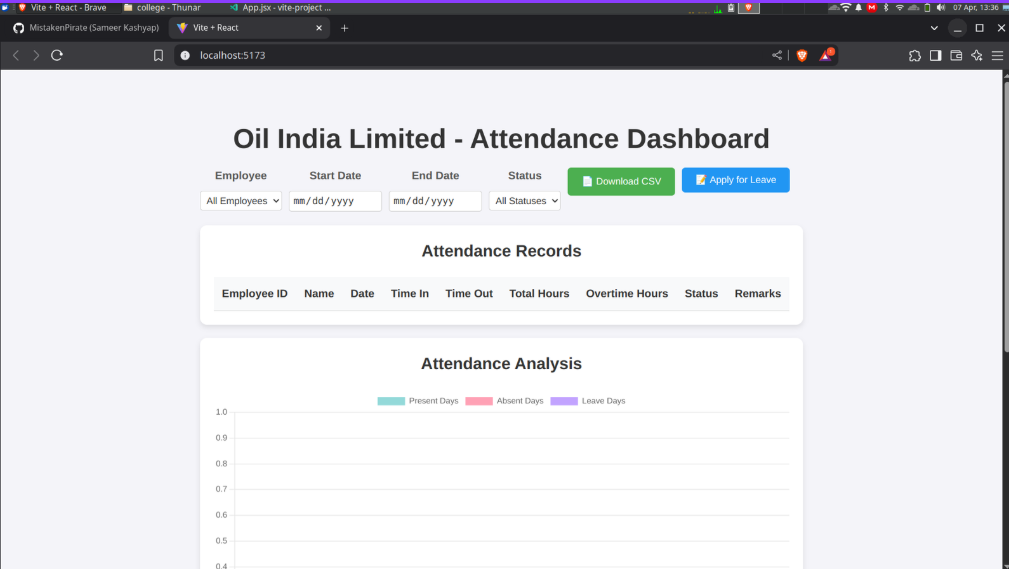Click the bell notification tray icon
1009x569 pixels.
pyautogui.click(x=858, y=8)
